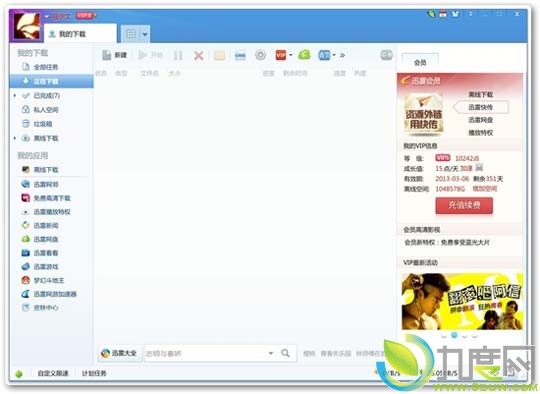Select 全部任务 in the sidebar
Image resolution: width=540 pixels, height=394 pixels.
(46, 67)
